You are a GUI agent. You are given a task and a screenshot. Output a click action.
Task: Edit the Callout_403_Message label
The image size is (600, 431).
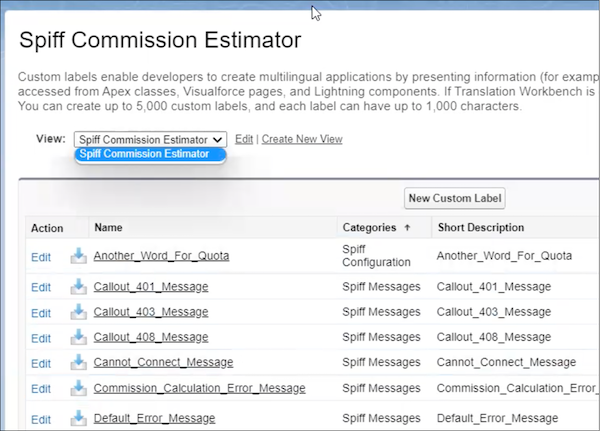(41, 313)
